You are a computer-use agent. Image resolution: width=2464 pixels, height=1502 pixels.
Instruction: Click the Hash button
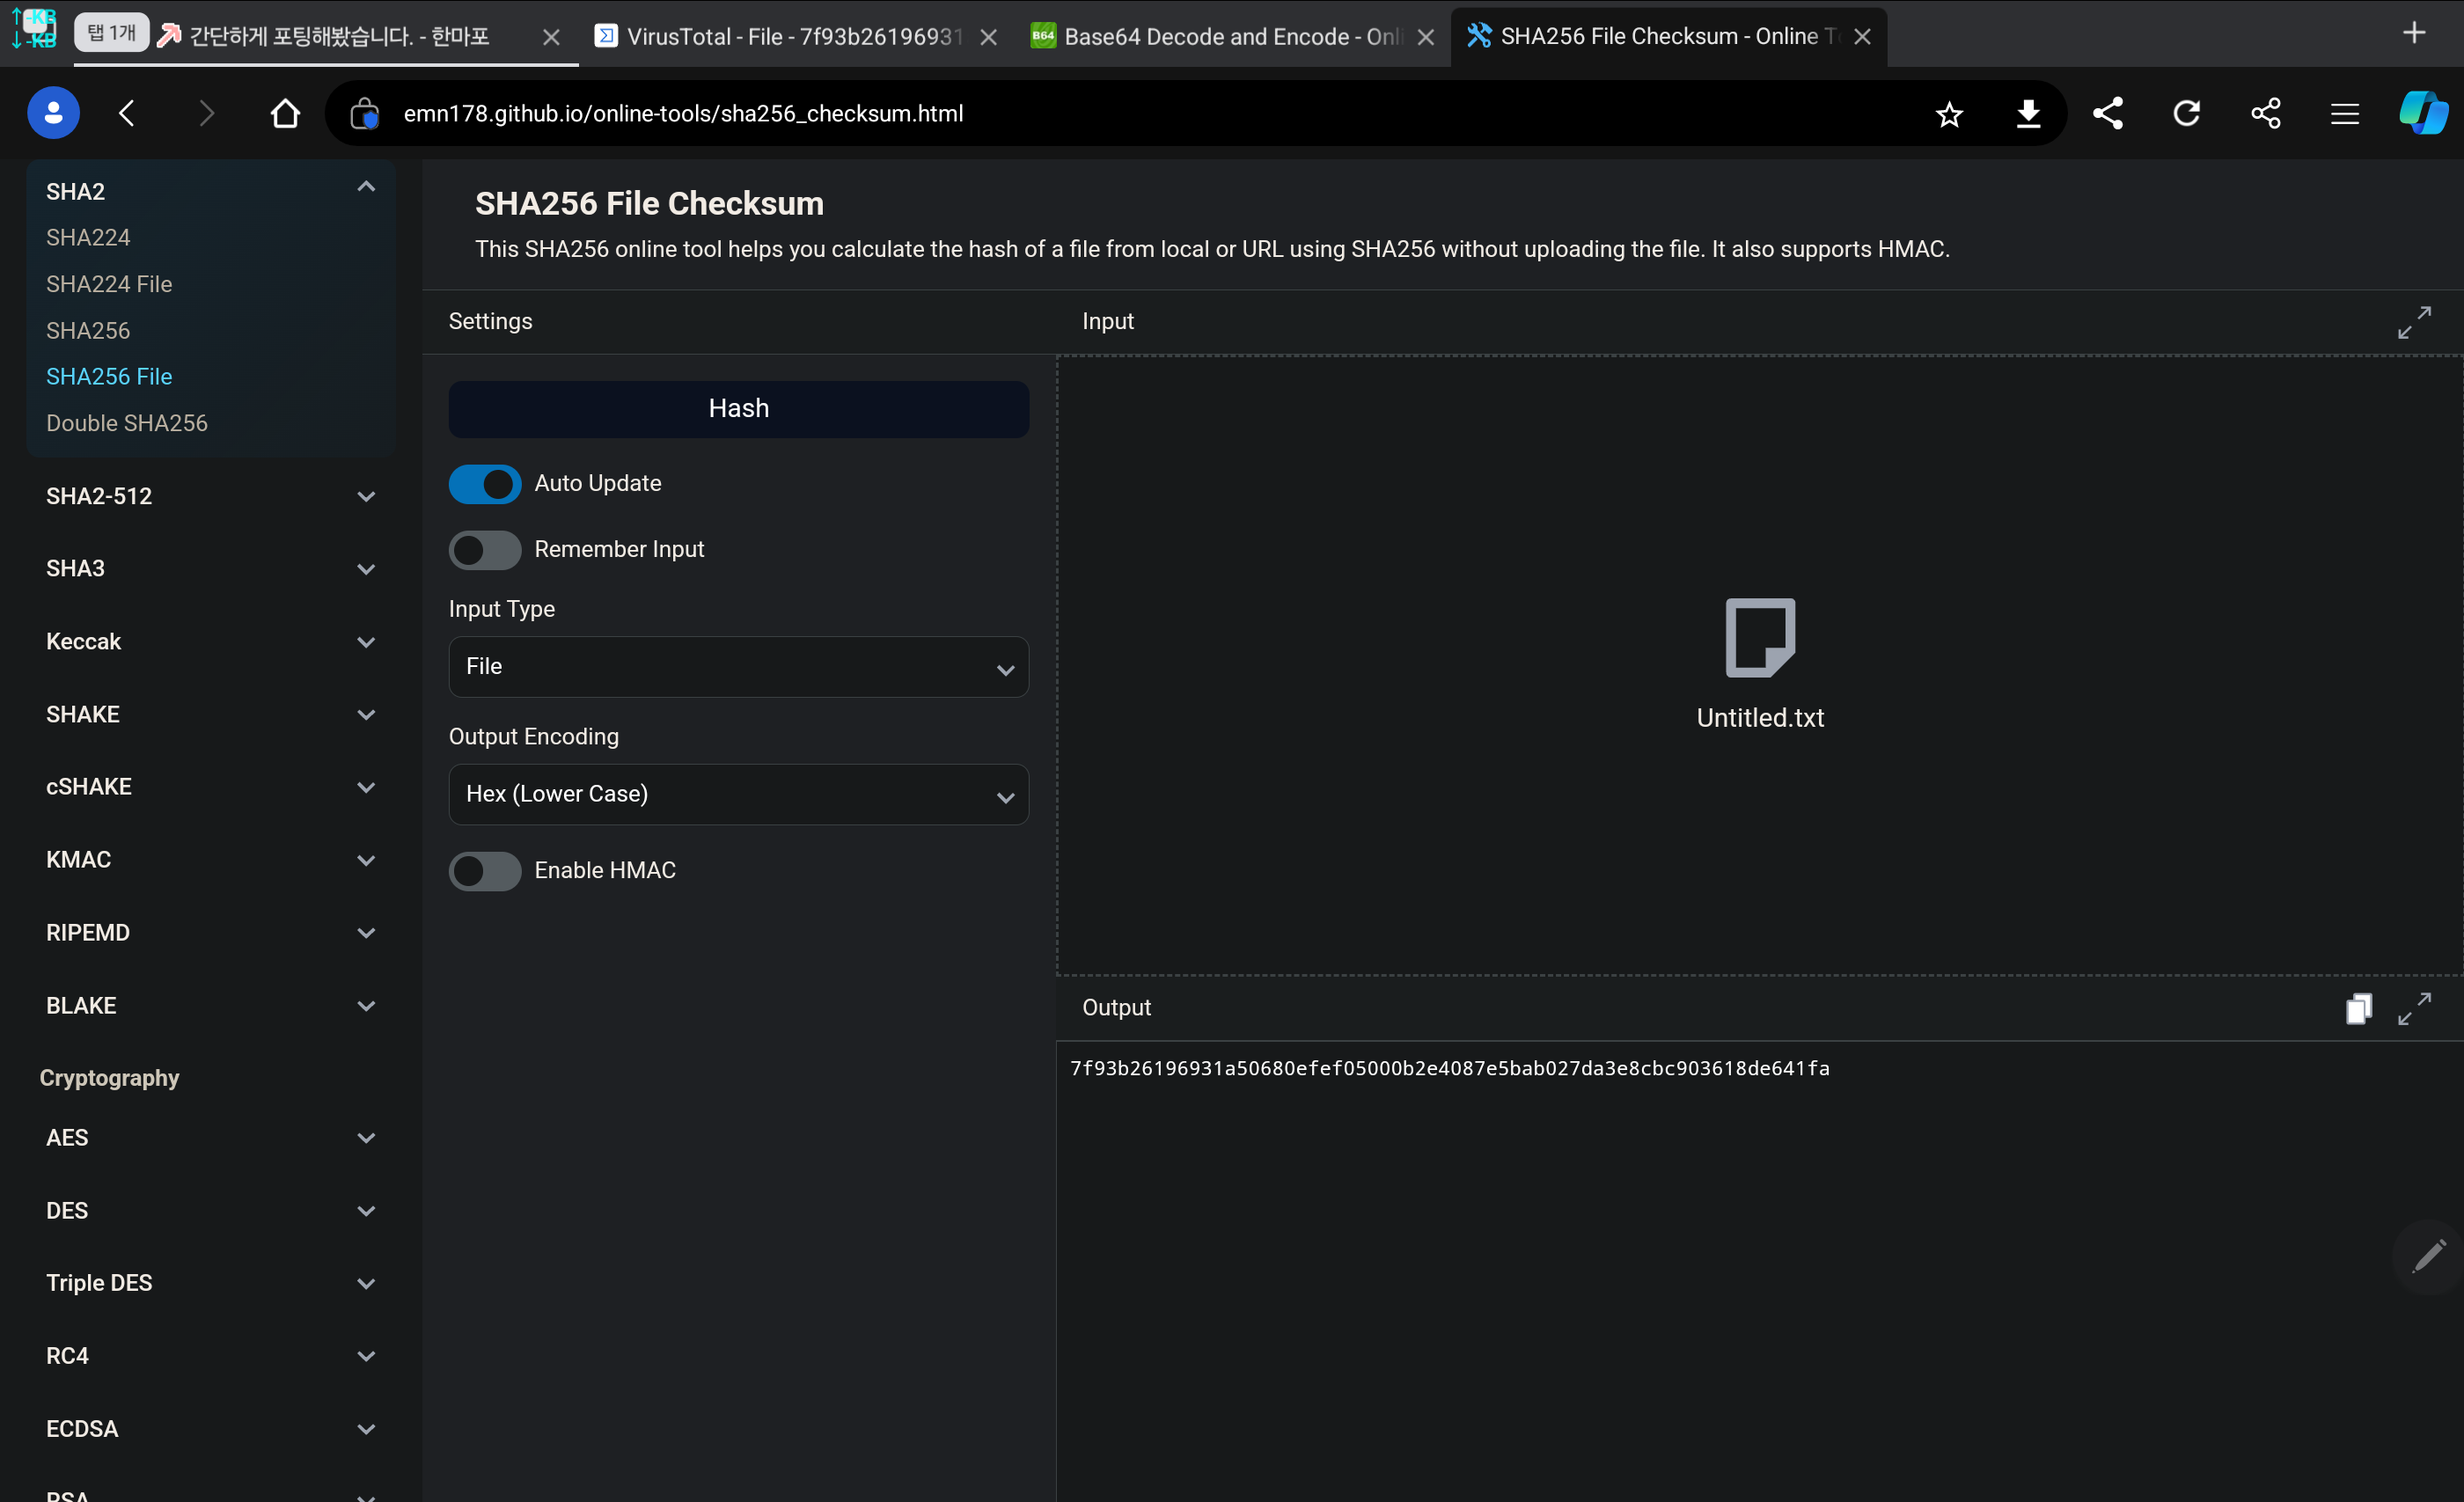(x=739, y=408)
